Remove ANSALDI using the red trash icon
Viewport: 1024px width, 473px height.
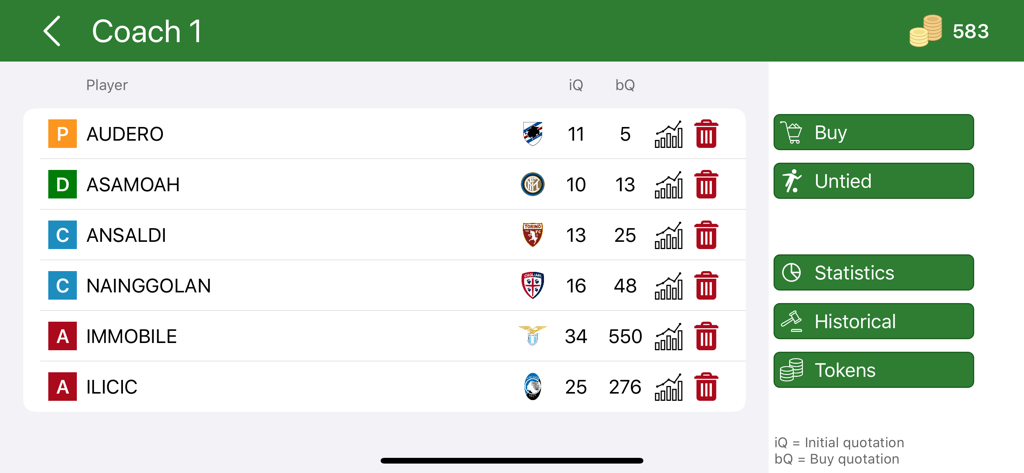(706, 236)
